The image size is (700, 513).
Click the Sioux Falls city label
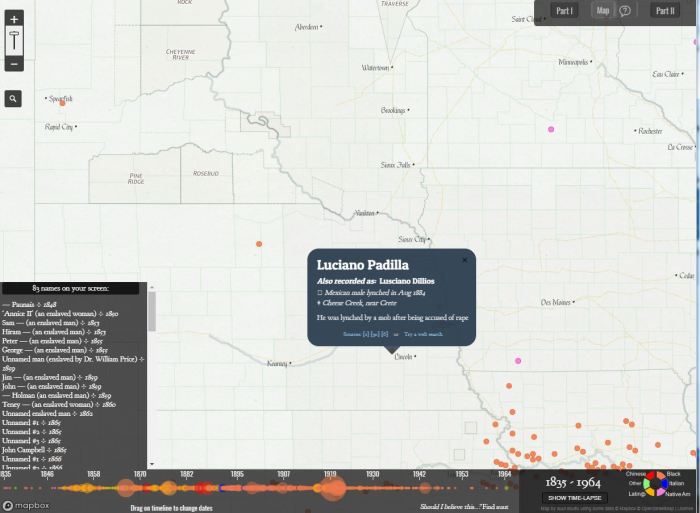pyautogui.click(x=396, y=165)
